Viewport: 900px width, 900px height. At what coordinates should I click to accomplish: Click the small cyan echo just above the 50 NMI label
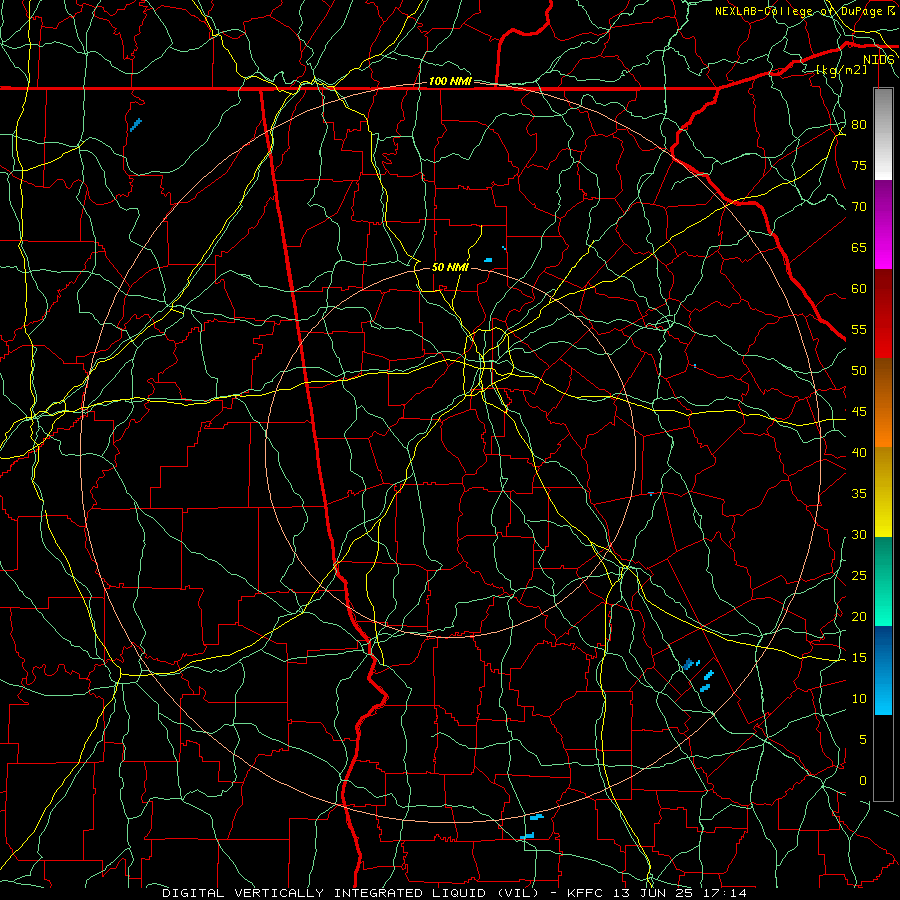[x=488, y=260]
